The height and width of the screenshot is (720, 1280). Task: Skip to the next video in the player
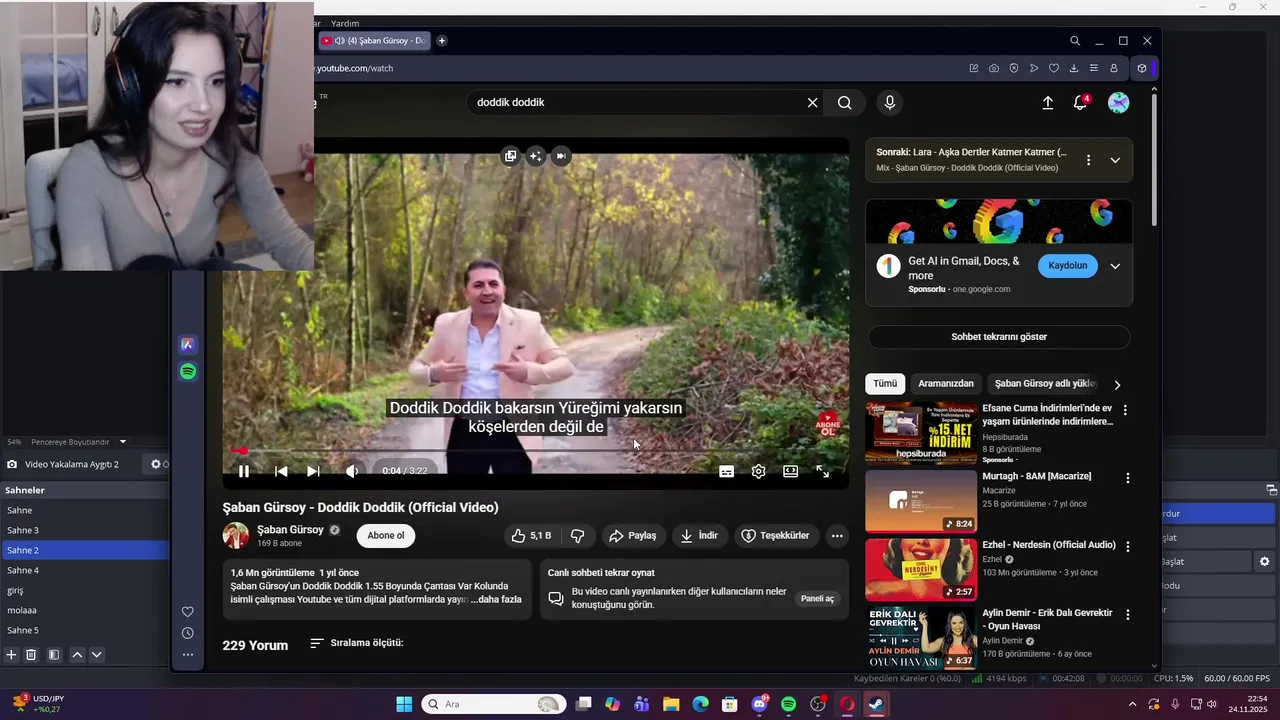click(313, 471)
